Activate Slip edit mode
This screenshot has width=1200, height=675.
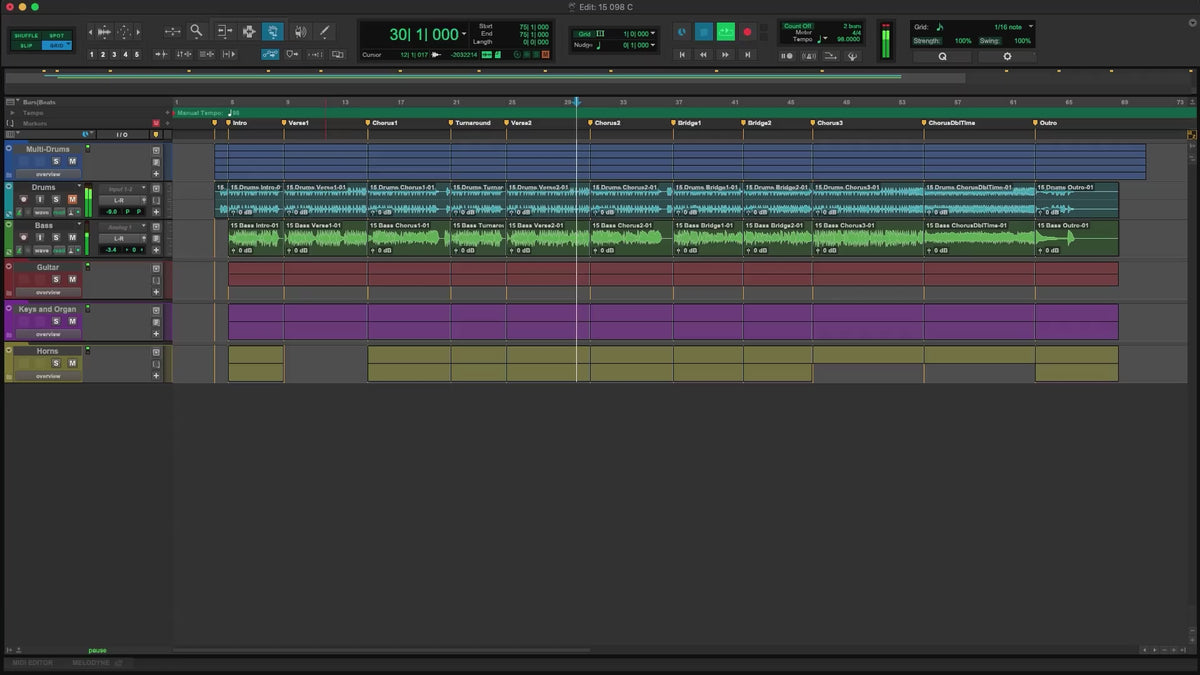[x=26, y=45]
